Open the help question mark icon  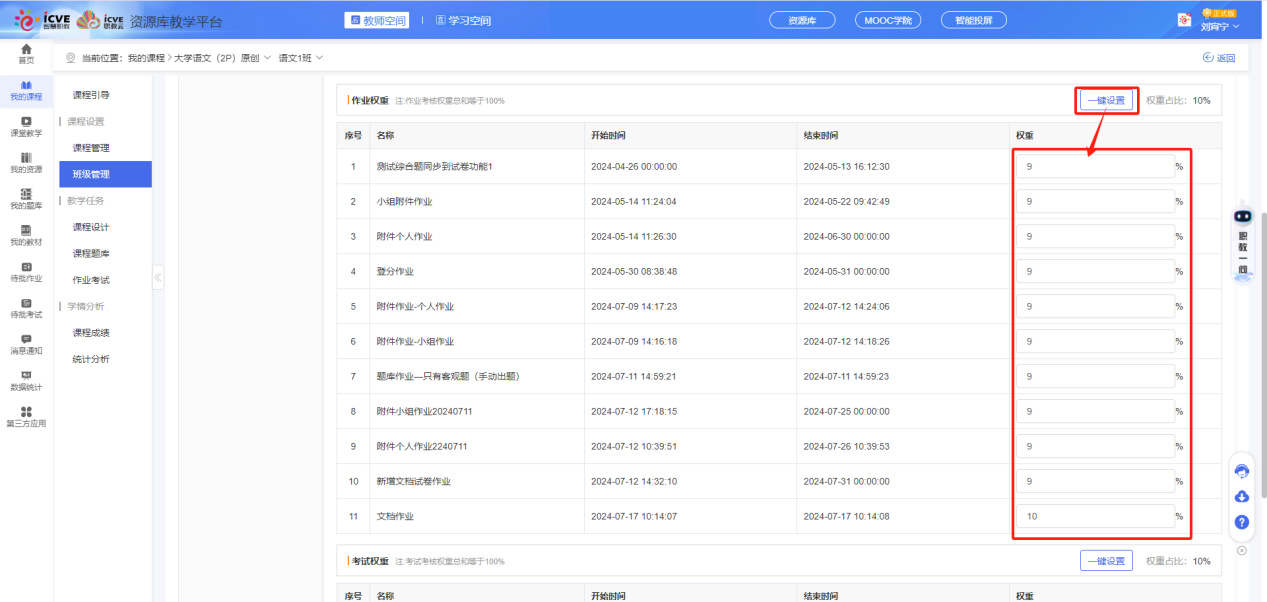(x=1241, y=521)
